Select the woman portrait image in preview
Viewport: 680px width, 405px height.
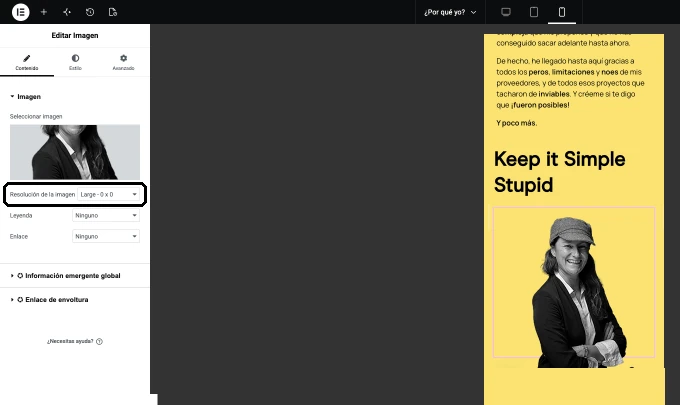click(x=574, y=283)
